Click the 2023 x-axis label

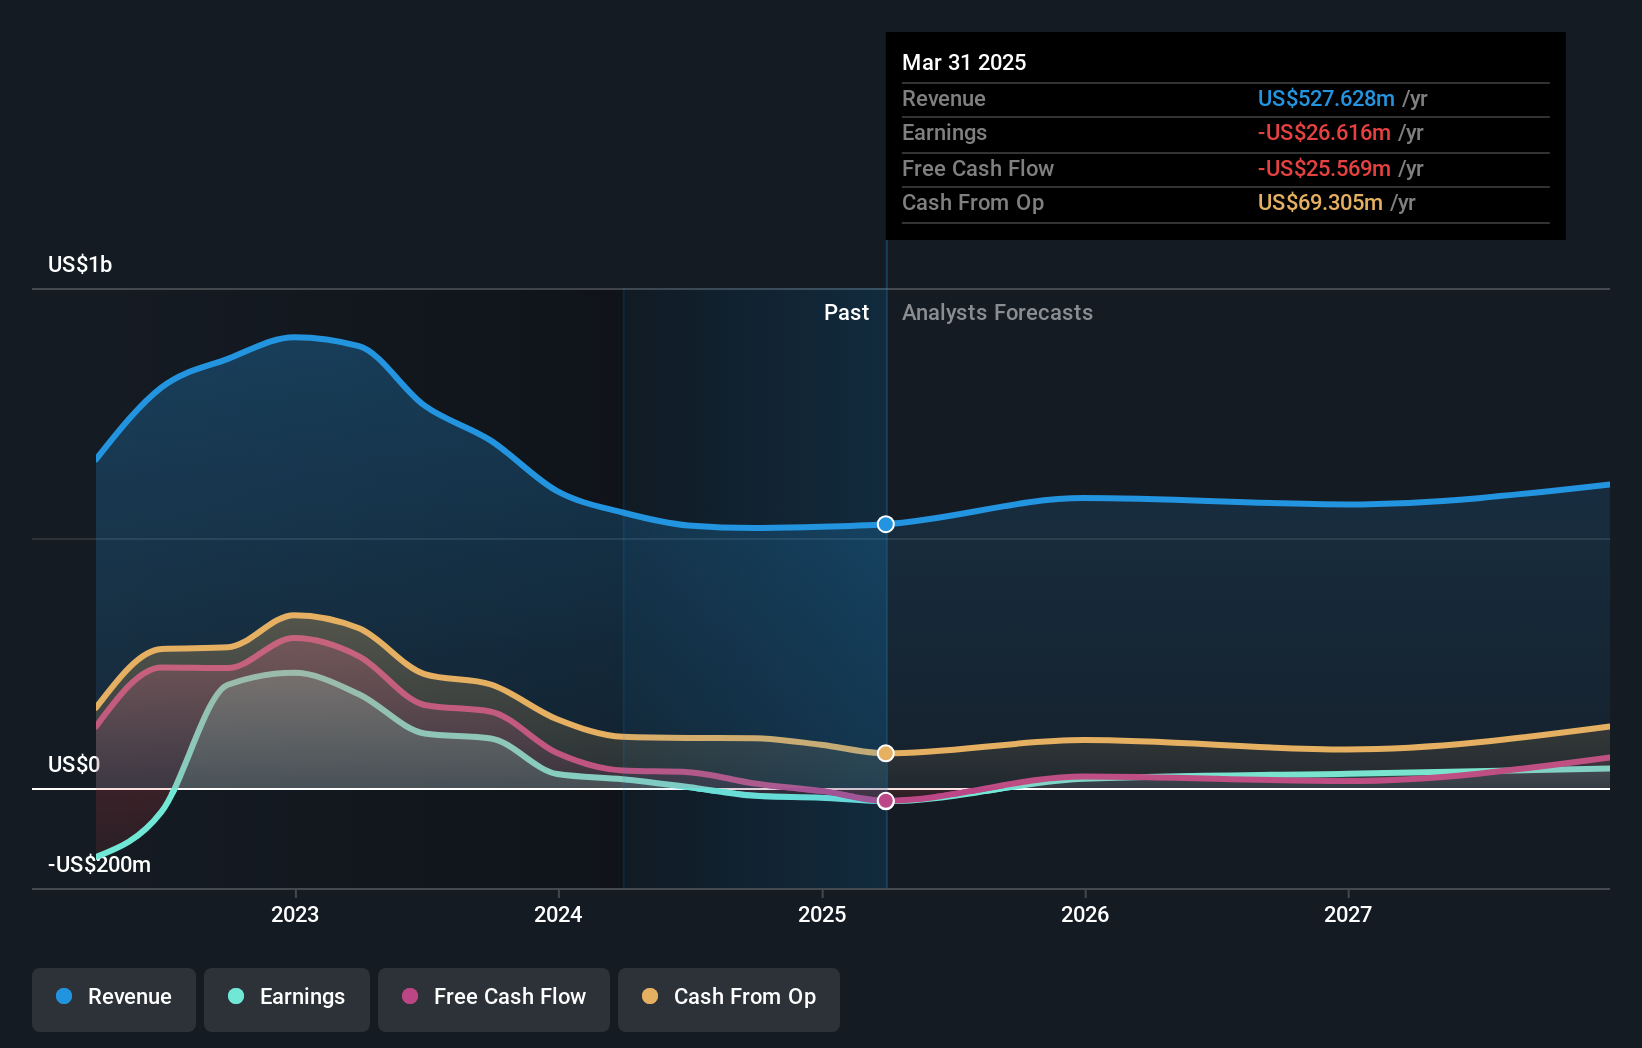click(x=295, y=914)
